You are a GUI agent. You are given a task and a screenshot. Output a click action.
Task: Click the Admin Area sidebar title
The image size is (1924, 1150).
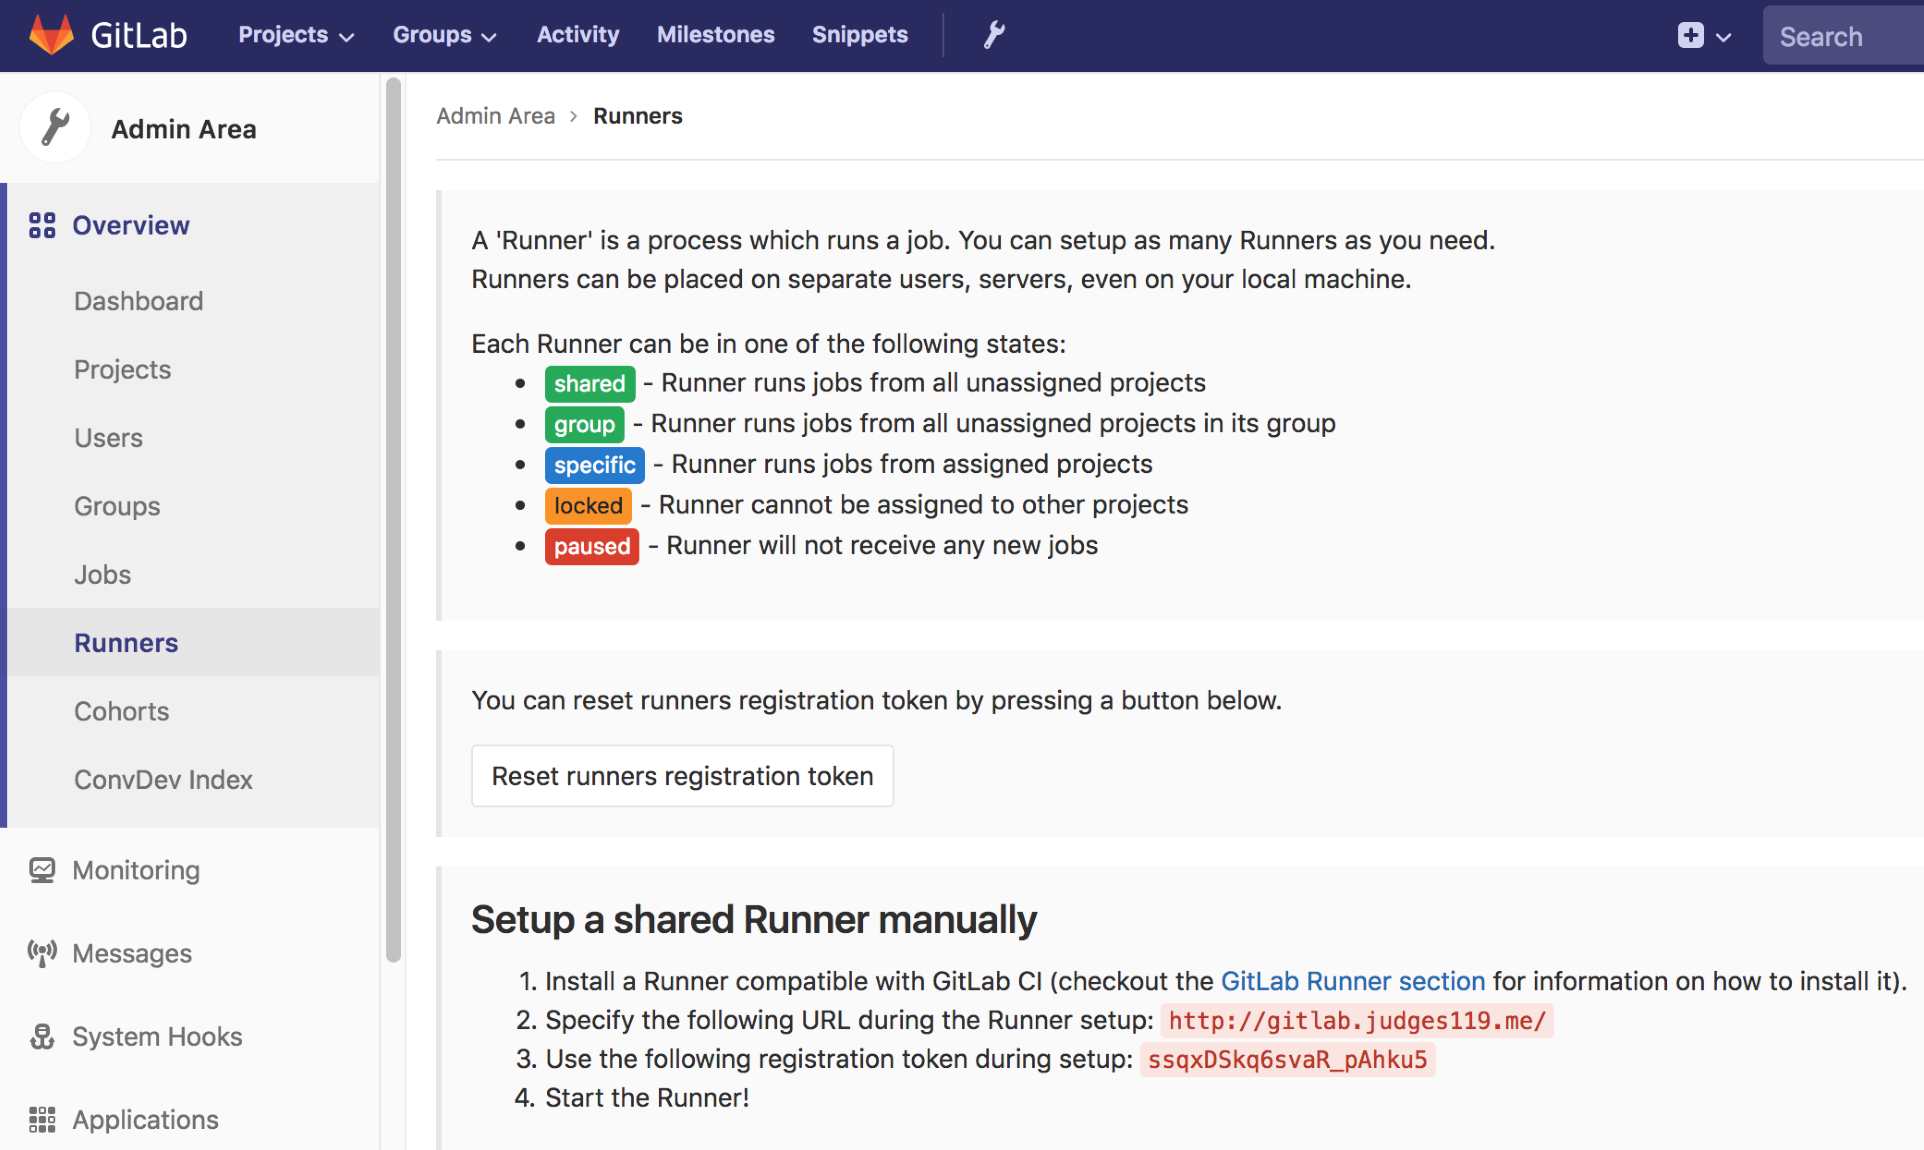[184, 129]
